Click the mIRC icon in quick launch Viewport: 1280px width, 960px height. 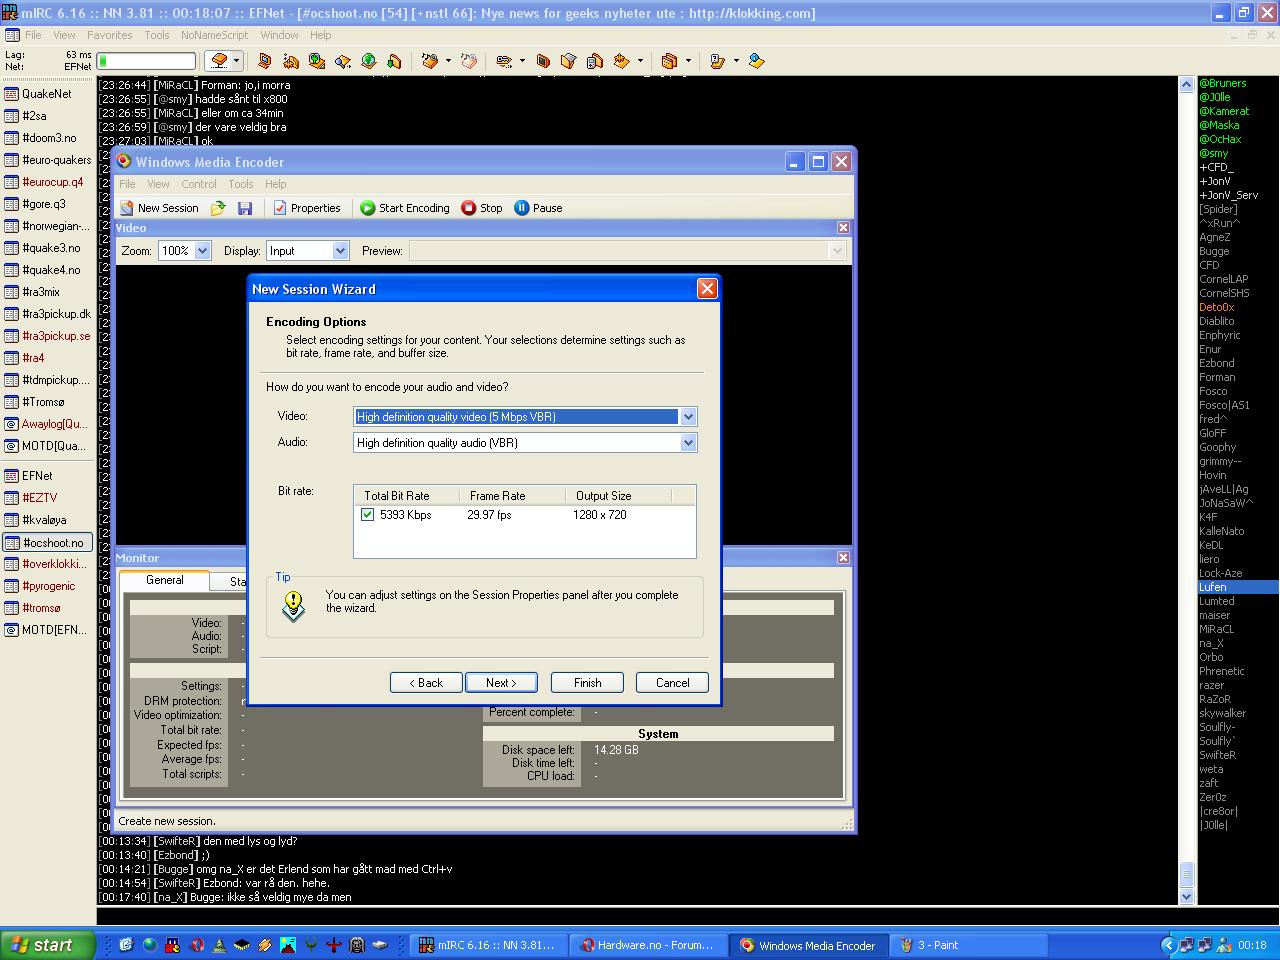pos(173,945)
